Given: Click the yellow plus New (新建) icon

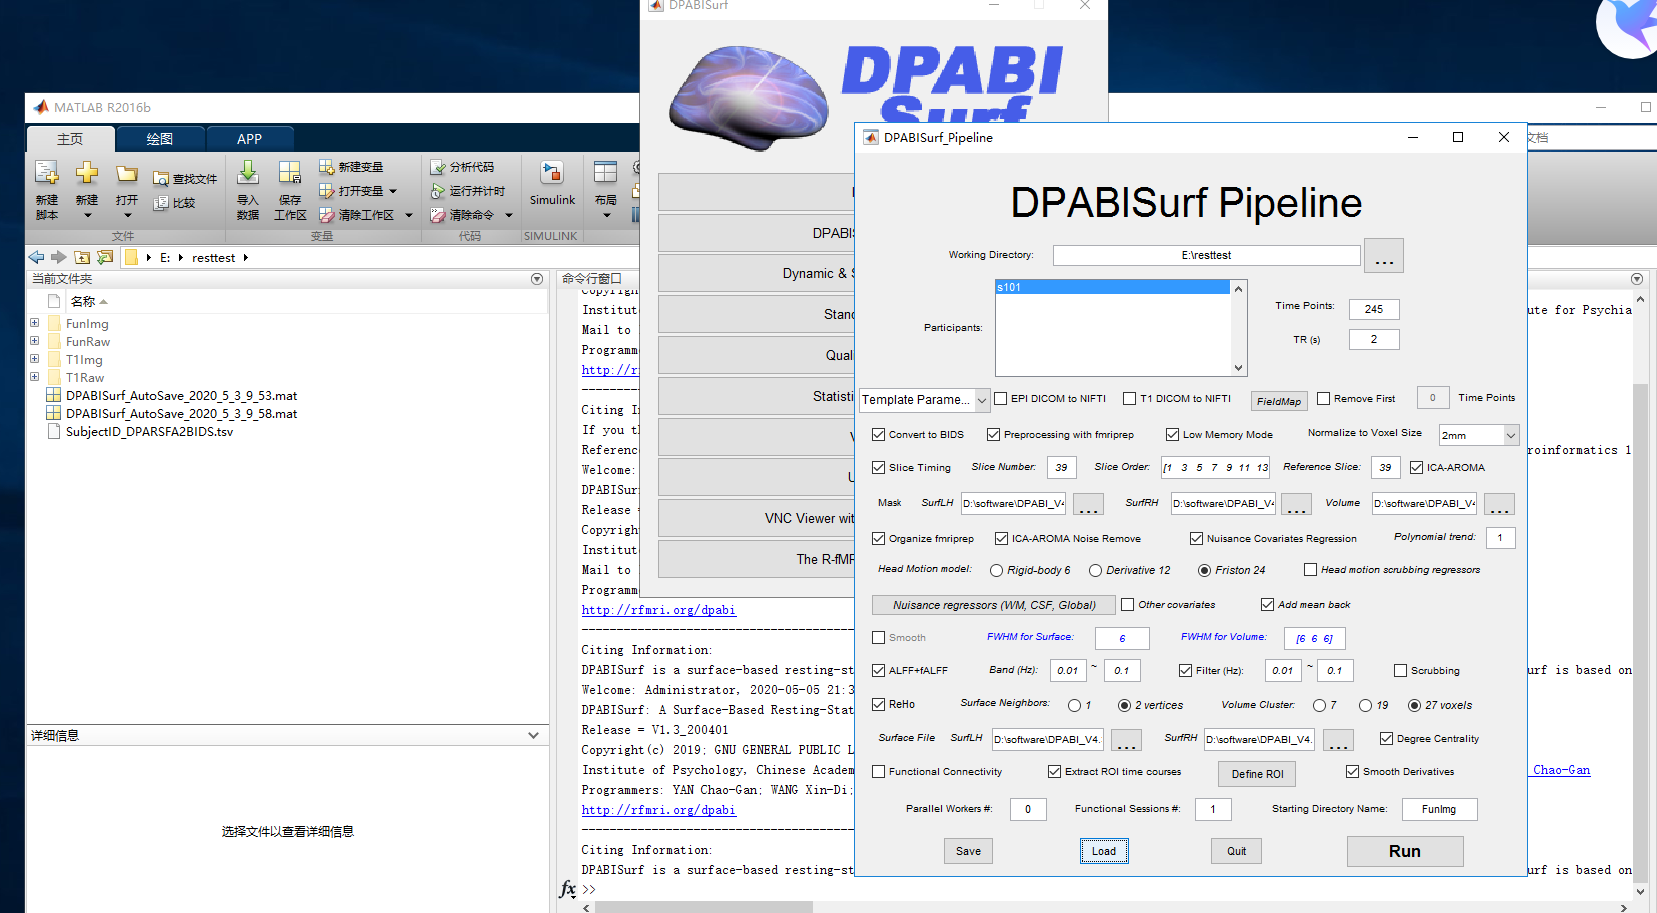Looking at the screenshot, I should (x=87, y=173).
